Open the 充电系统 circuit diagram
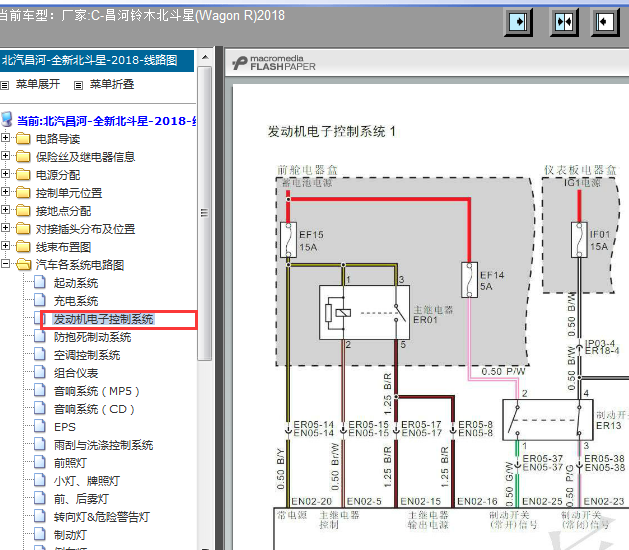The height and width of the screenshot is (550, 629). (x=76, y=301)
